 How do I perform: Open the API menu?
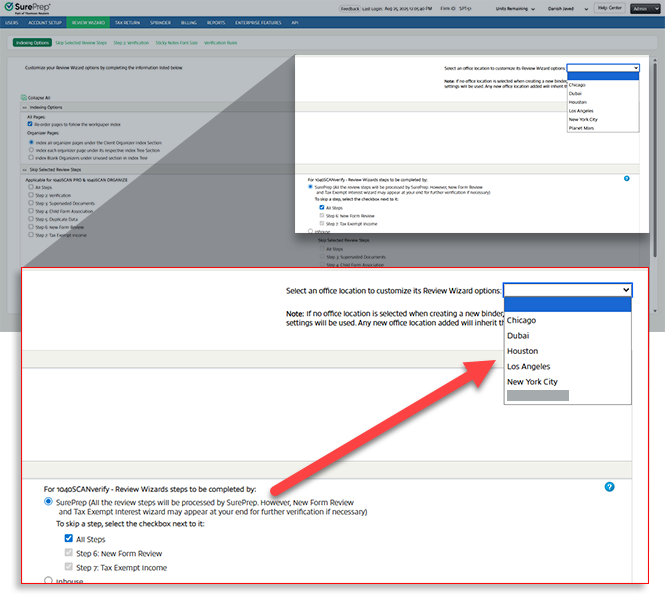coord(295,22)
